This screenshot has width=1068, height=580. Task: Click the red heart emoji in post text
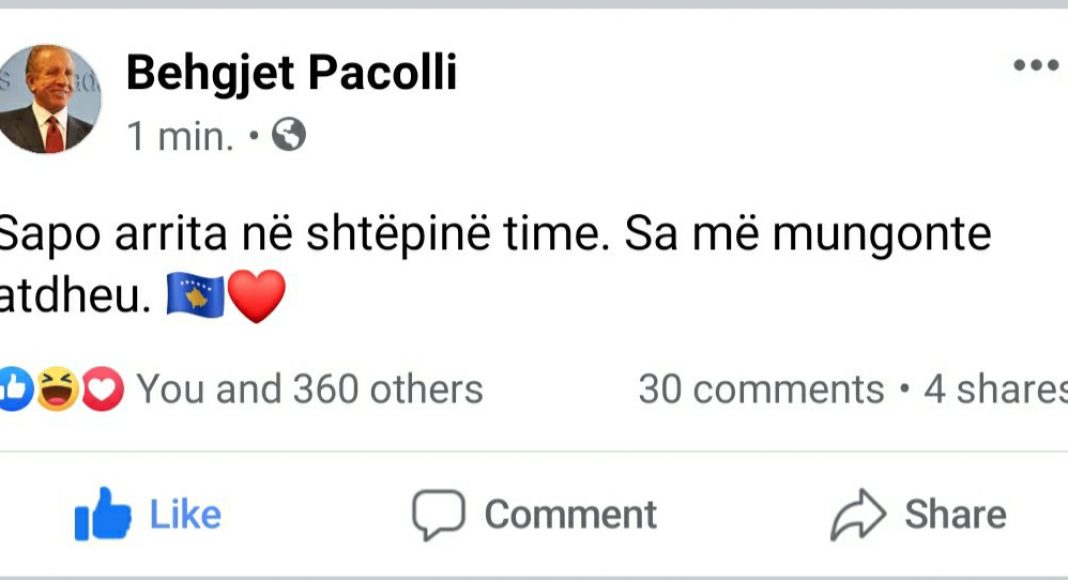click(x=257, y=297)
